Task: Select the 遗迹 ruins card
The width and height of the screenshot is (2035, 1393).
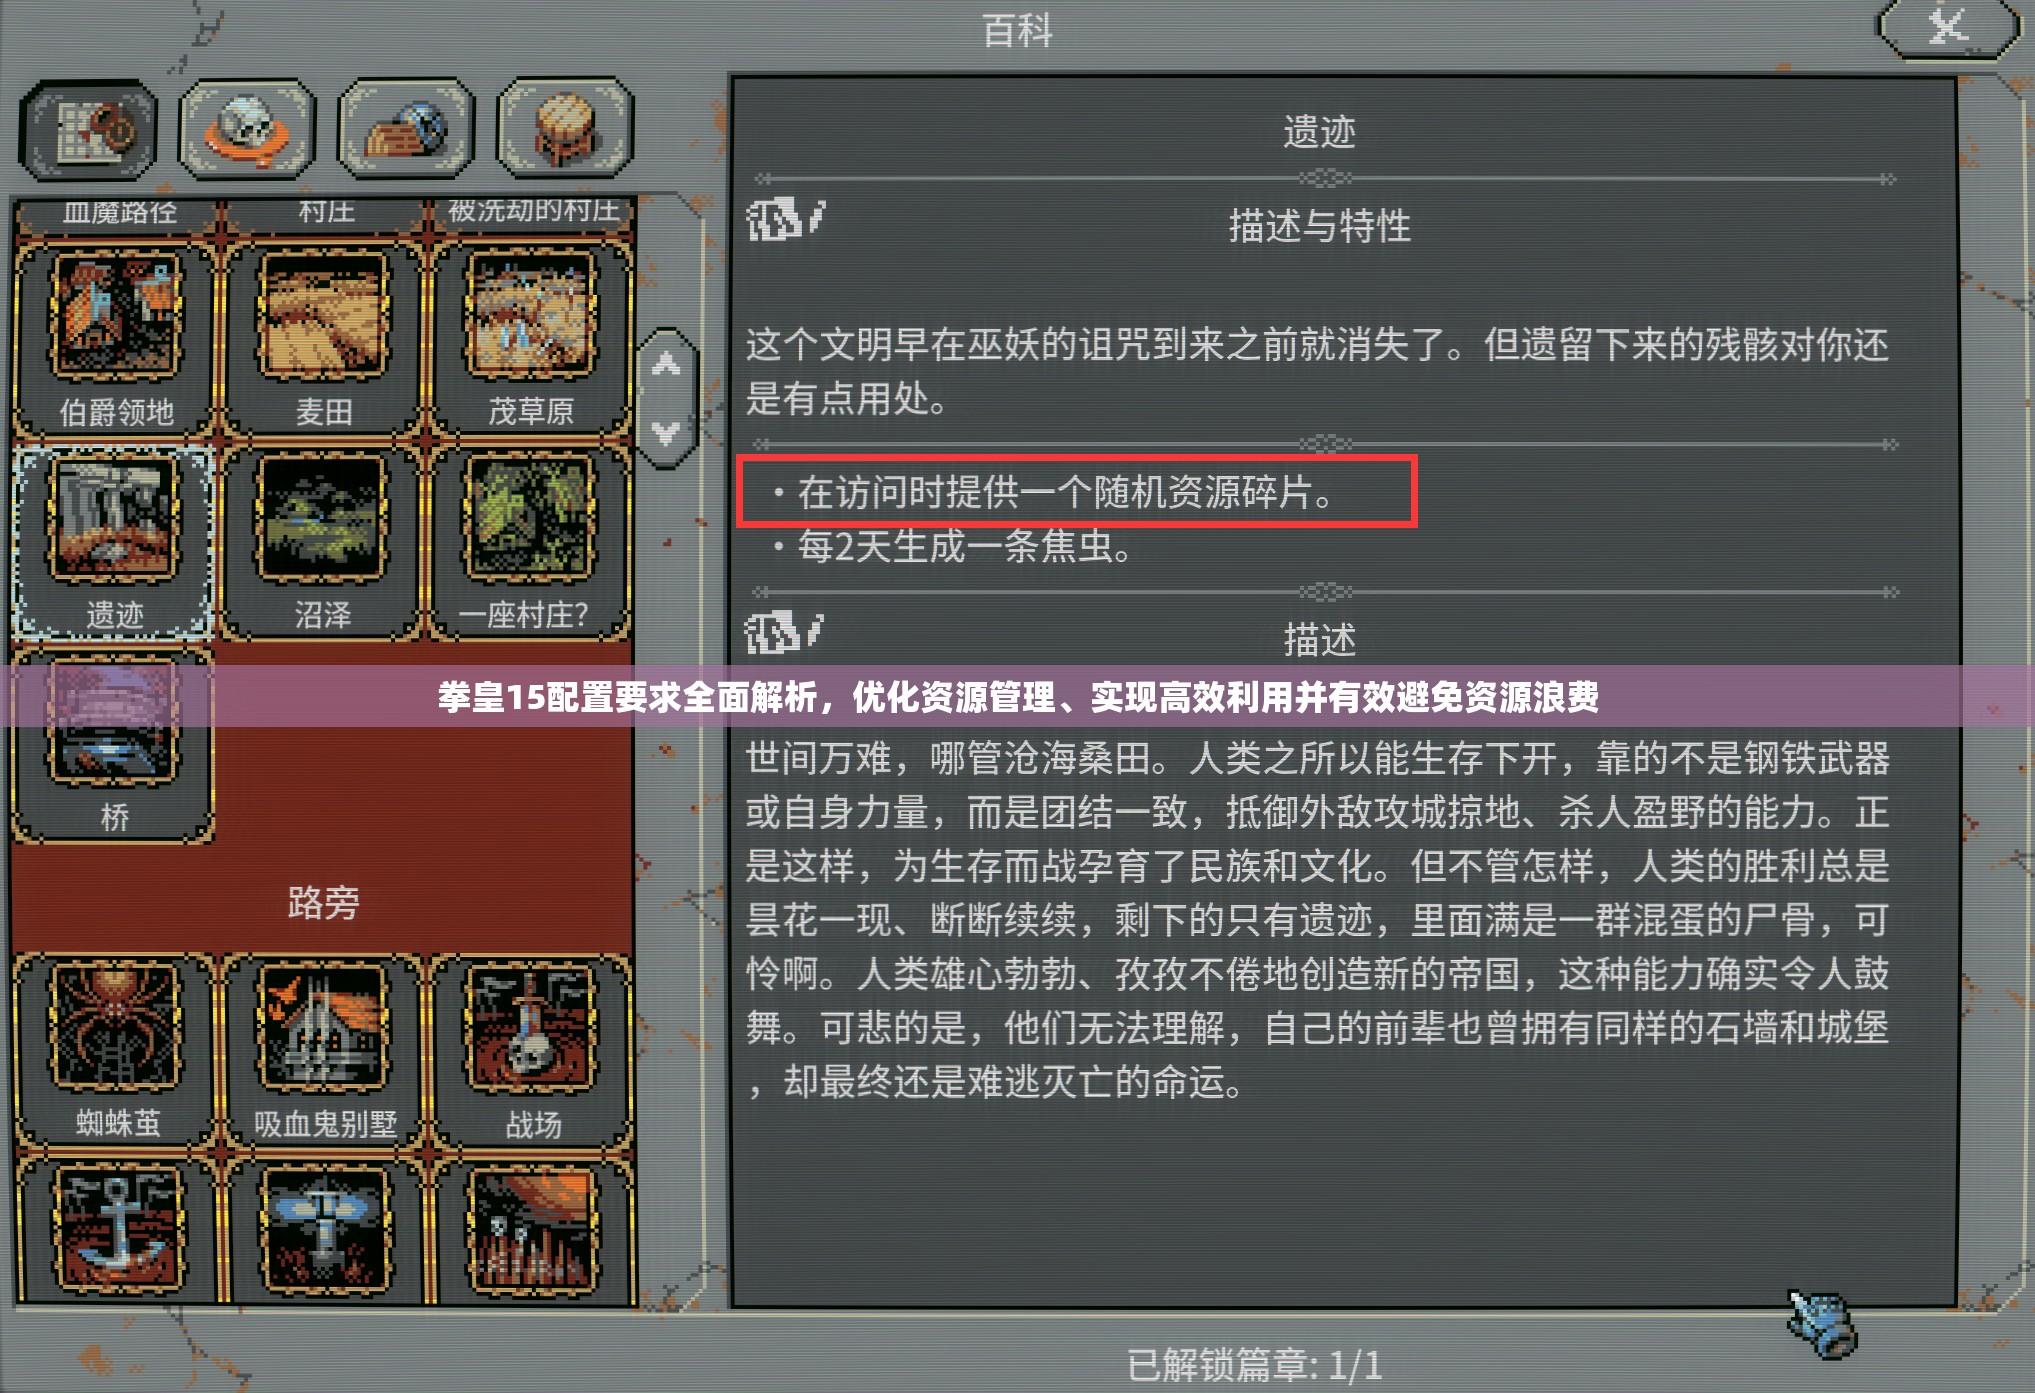Action: [114, 542]
